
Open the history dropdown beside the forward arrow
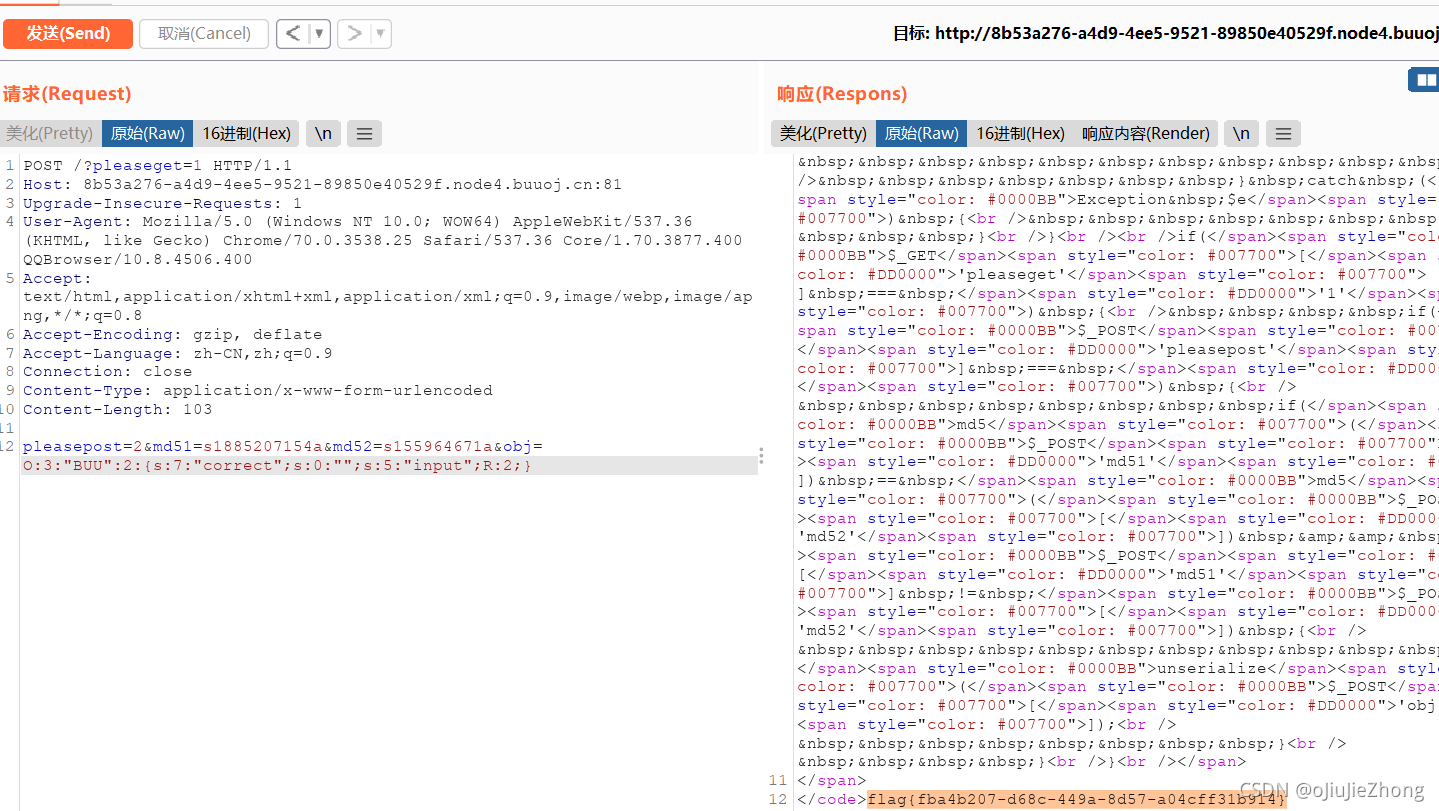(x=380, y=33)
